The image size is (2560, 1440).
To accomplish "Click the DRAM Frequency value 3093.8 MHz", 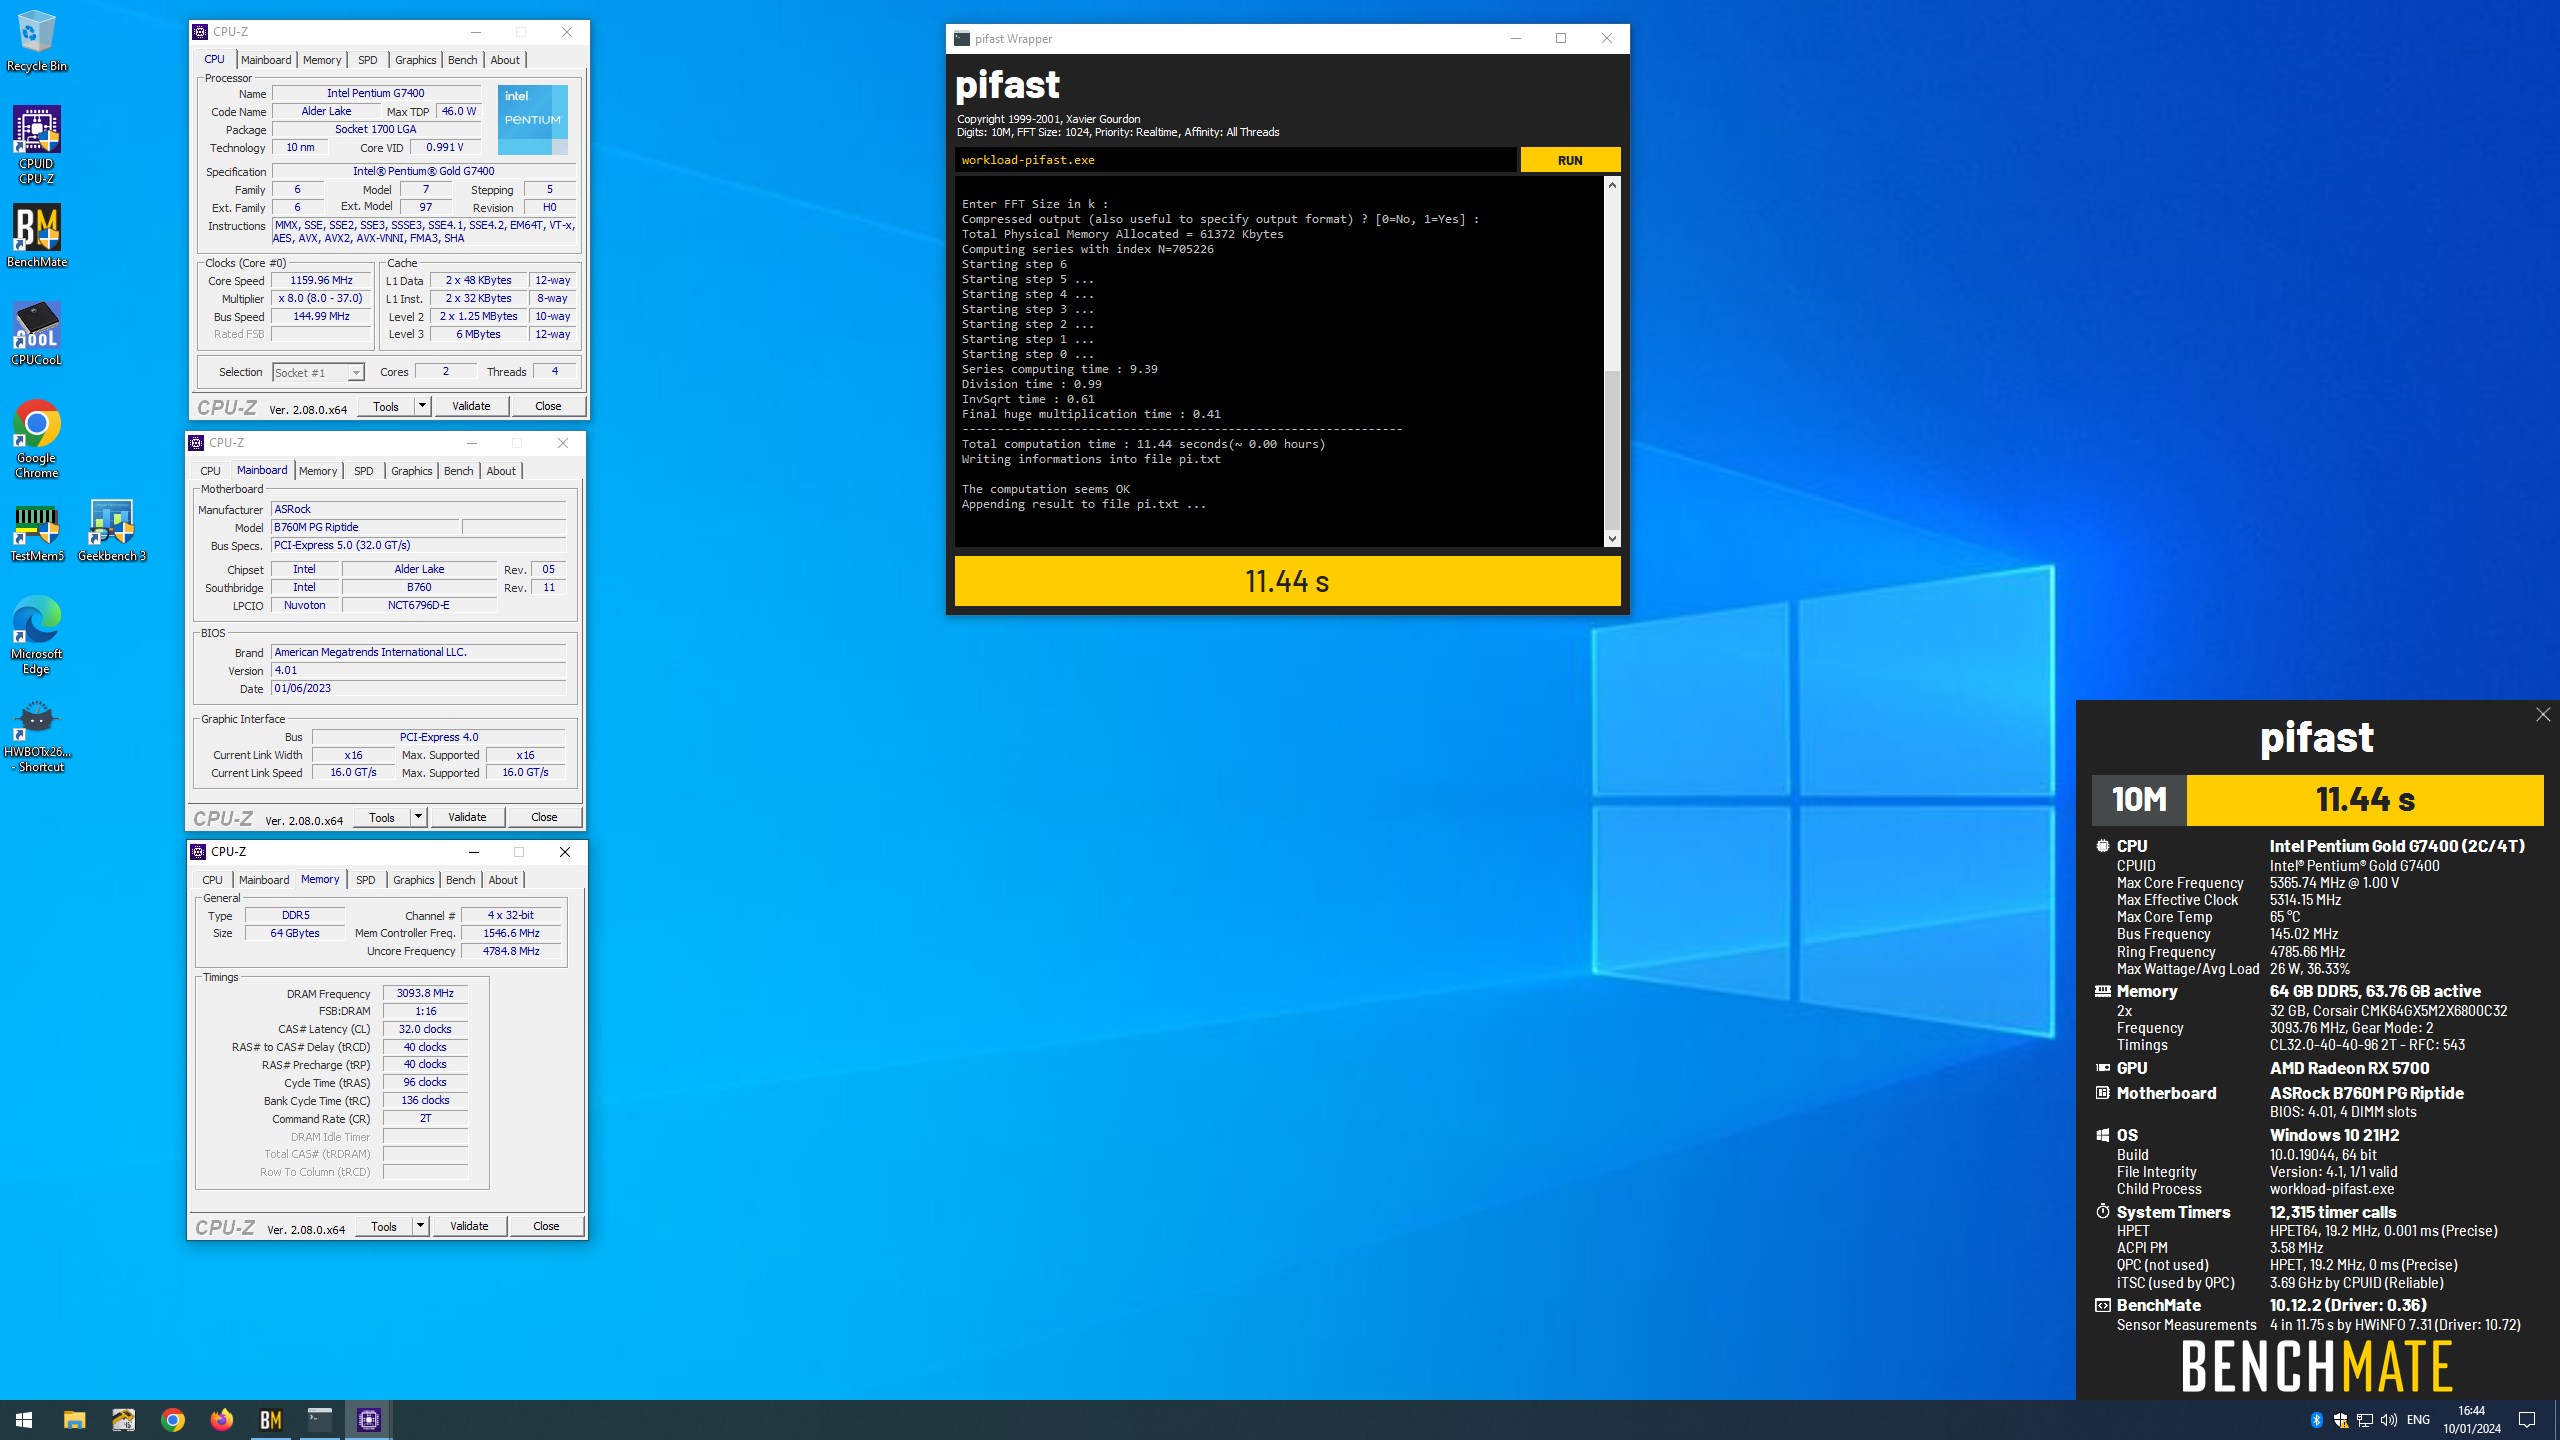I will 425,994.
